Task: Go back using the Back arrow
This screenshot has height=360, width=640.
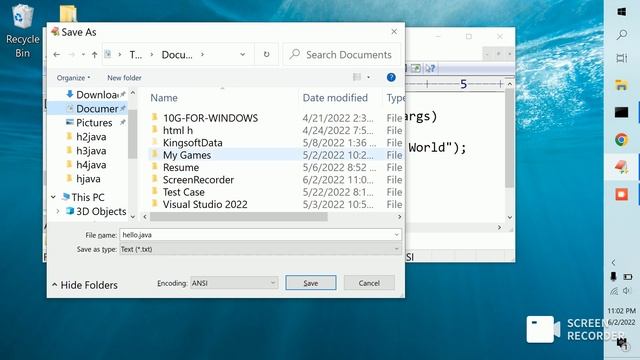Action: pos(57,54)
